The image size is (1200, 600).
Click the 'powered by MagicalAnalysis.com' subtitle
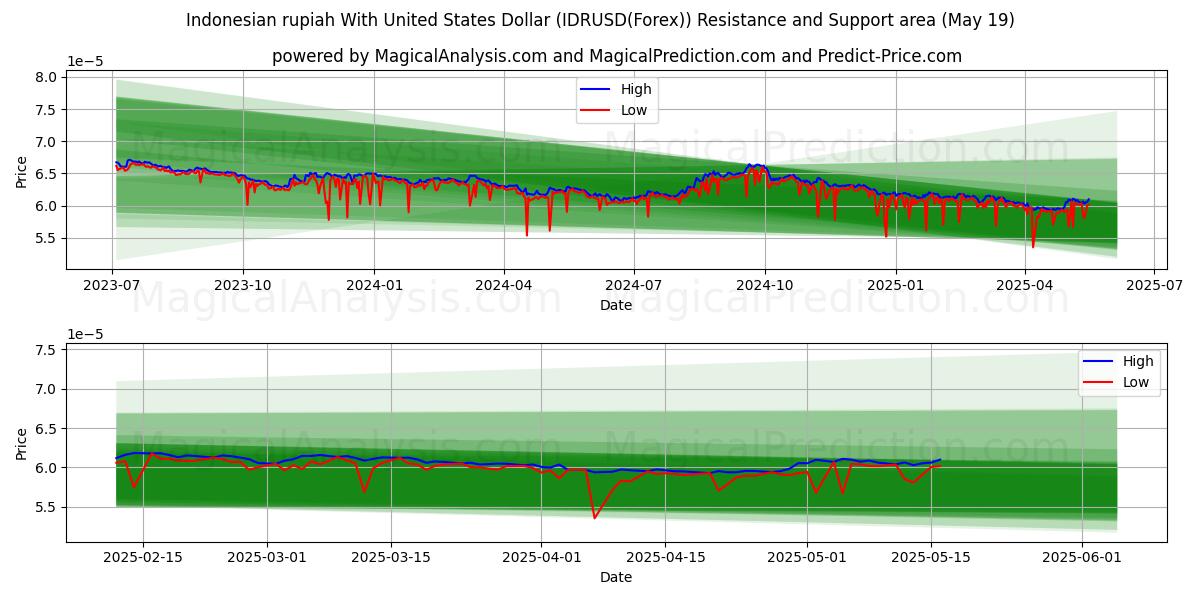[617, 56]
